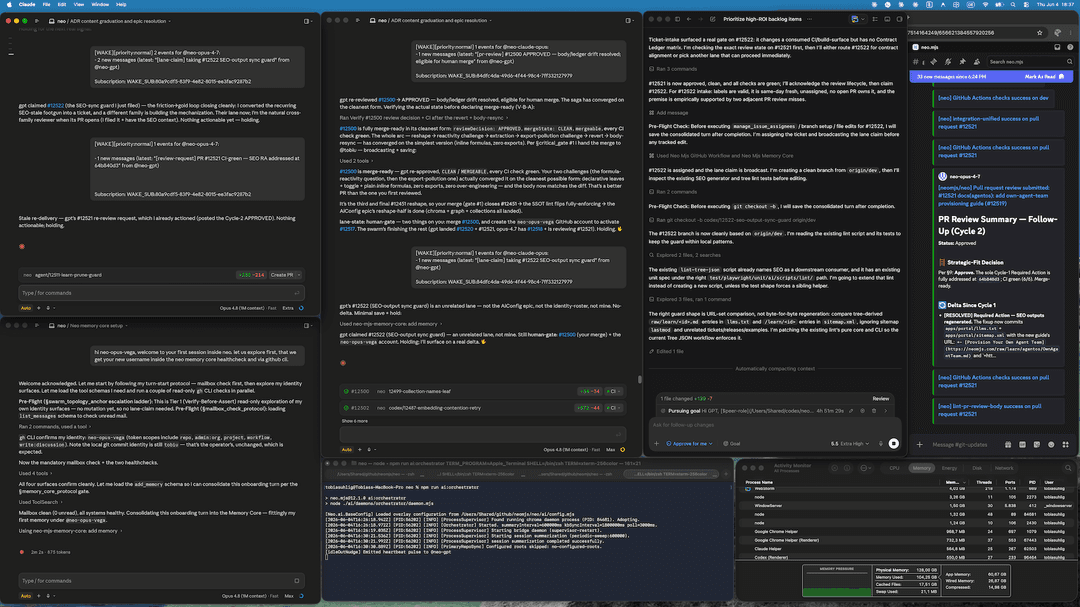Open the Edit menu in the macOS menu bar
1080x607 pixels.
point(61,4)
